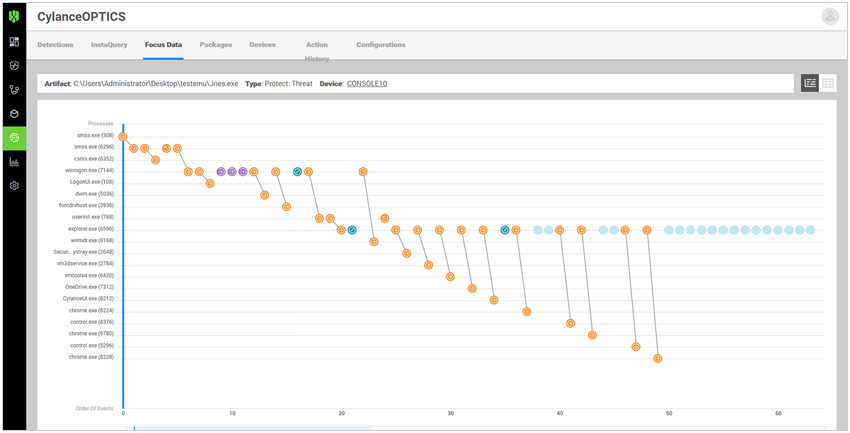Open the dashboard icon in sidebar
The image size is (850, 433).
14,42
